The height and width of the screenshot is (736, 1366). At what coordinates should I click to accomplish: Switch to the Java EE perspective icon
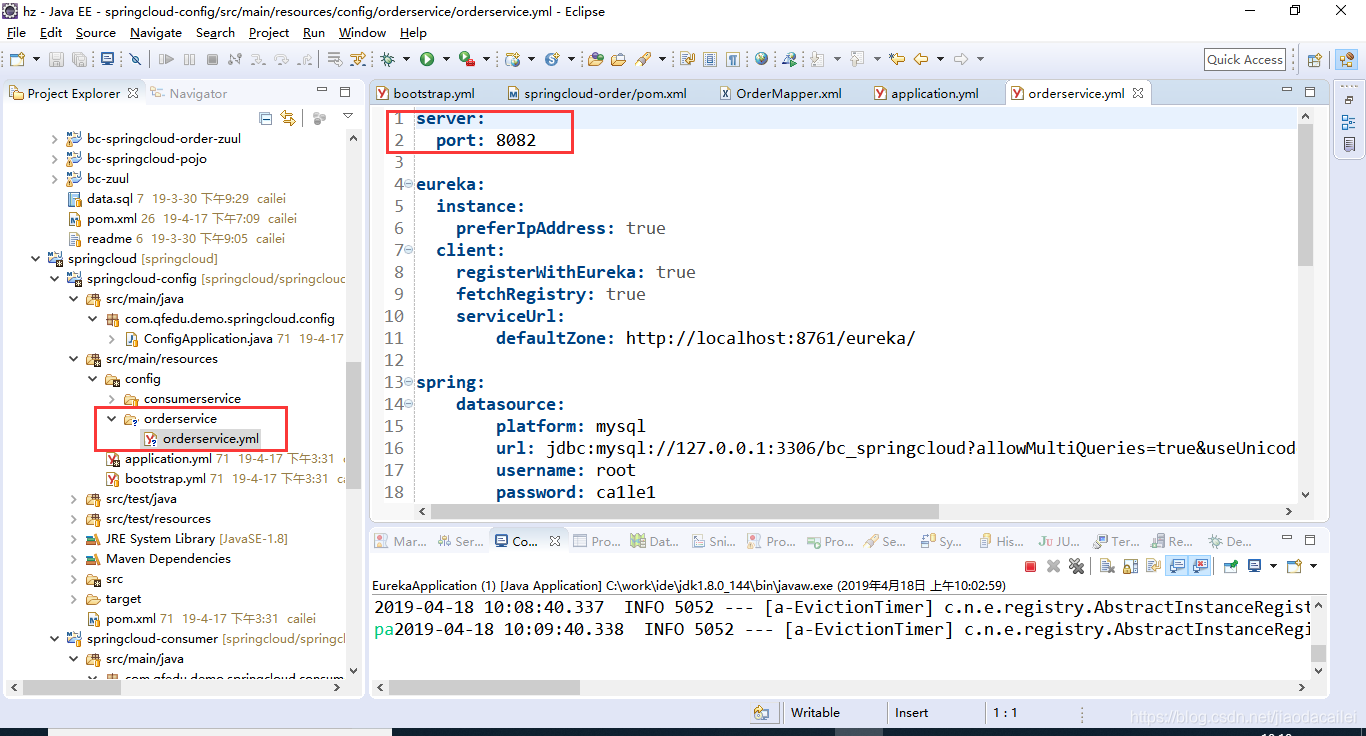point(1346,60)
